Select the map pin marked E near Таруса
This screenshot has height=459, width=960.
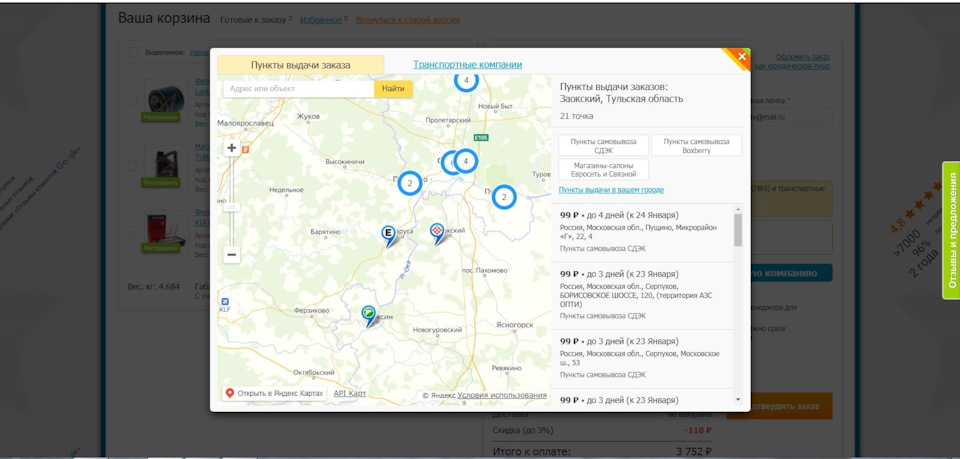coord(389,235)
